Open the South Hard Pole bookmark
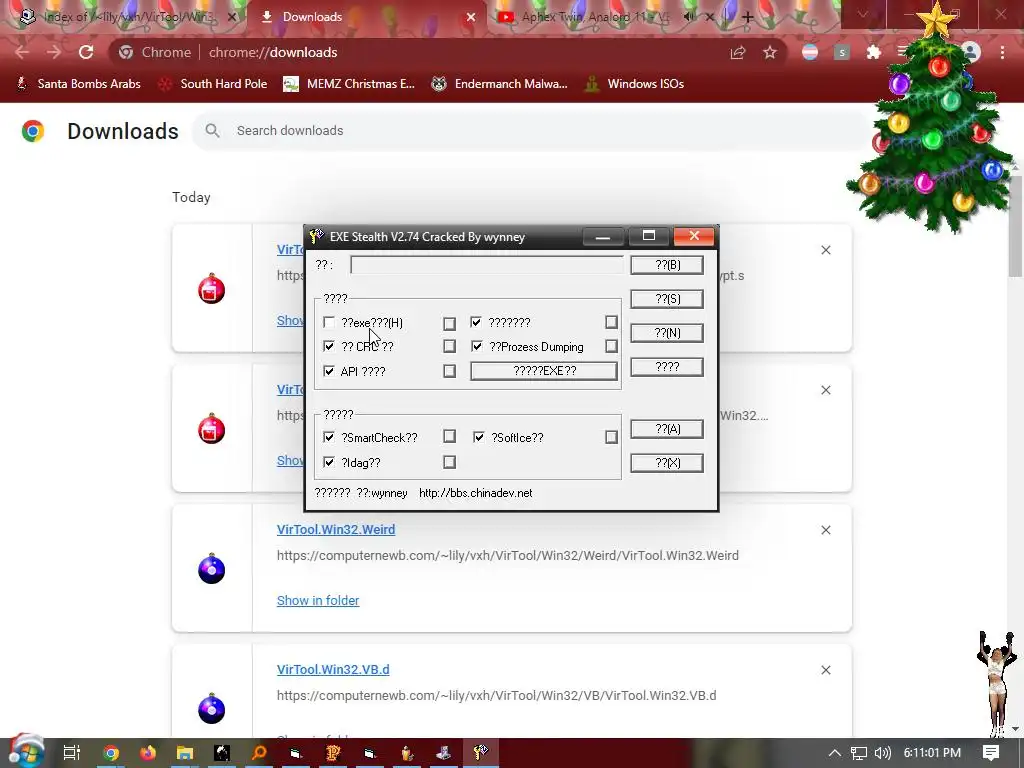1024x768 pixels. 214,84
